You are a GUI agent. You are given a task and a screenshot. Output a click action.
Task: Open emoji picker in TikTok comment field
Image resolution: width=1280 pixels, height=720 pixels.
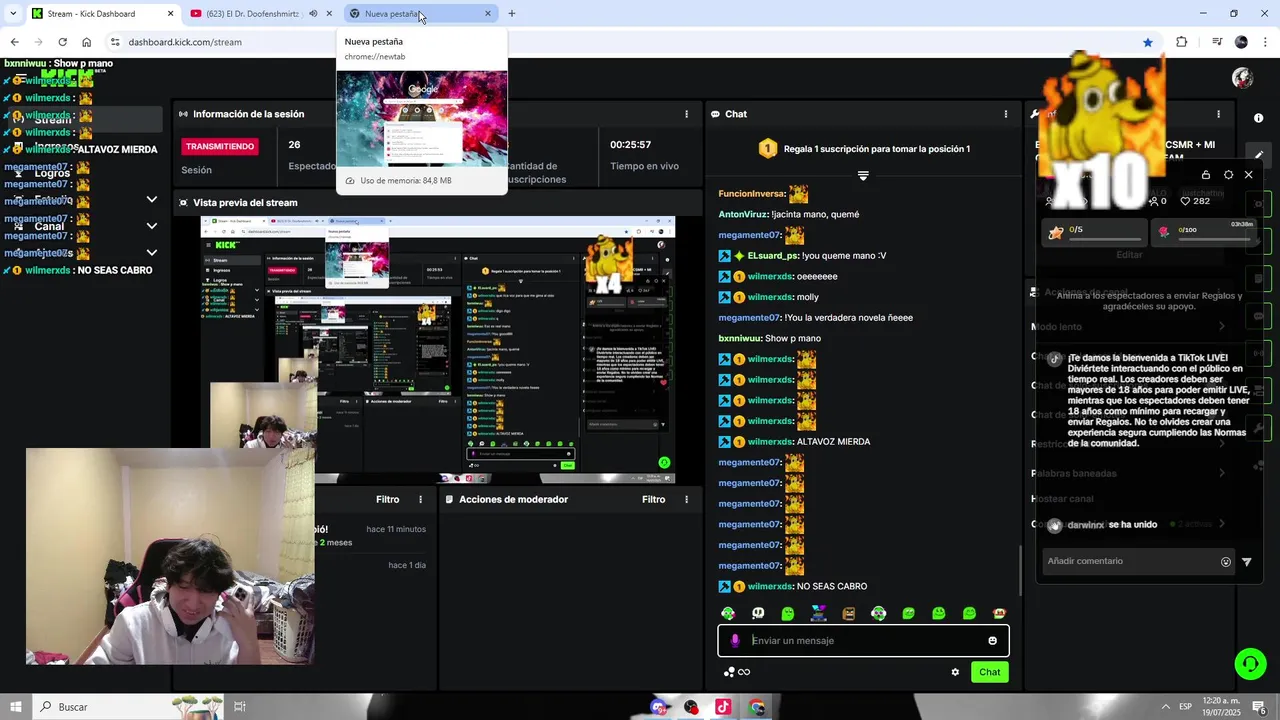pyautogui.click(x=1226, y=562)
